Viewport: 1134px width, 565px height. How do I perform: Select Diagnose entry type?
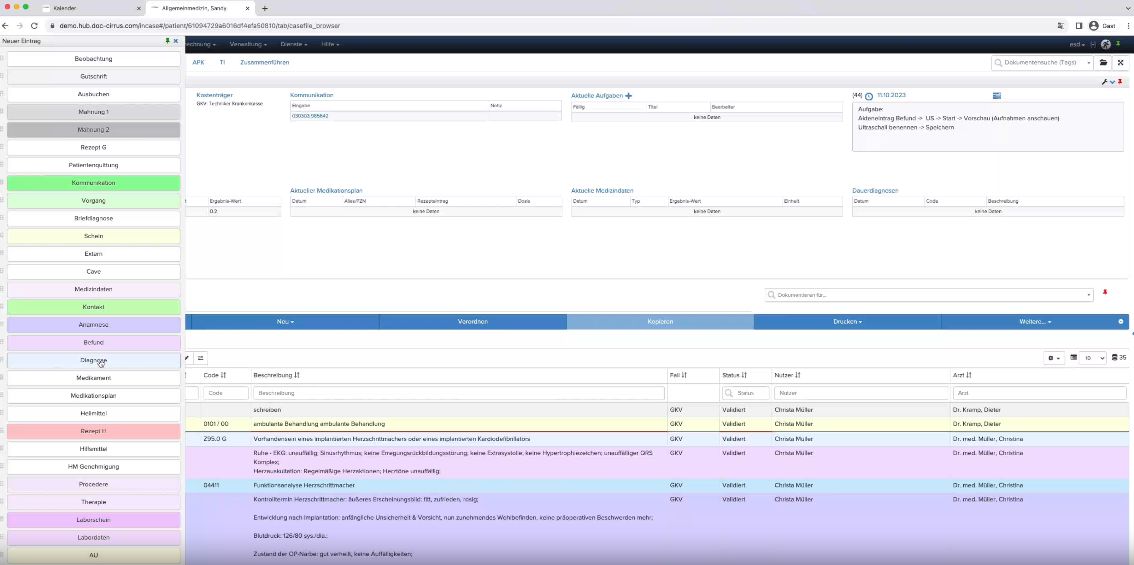pyautogui.click(x=93, y=360)
